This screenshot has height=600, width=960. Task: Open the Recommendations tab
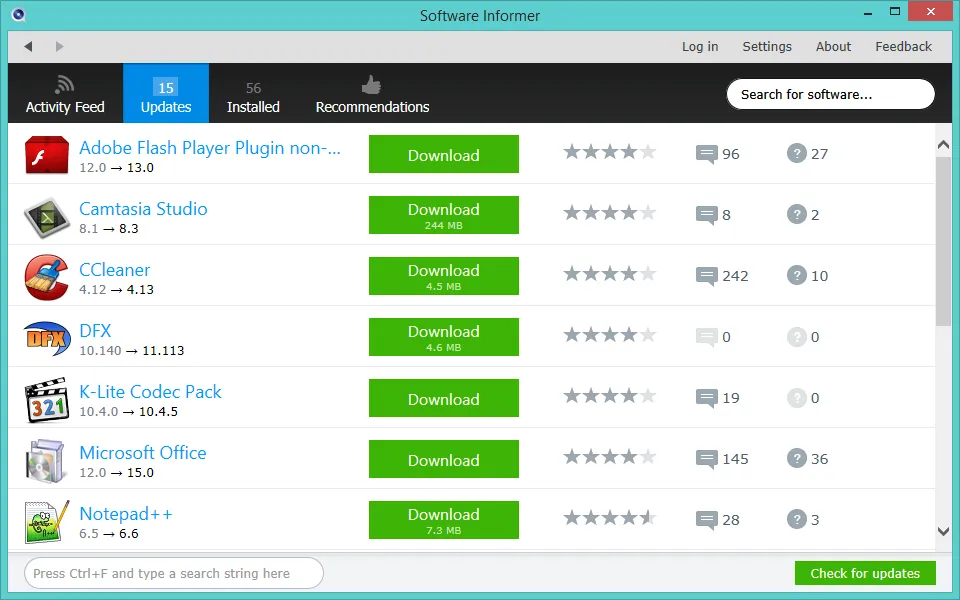(372, 94)
